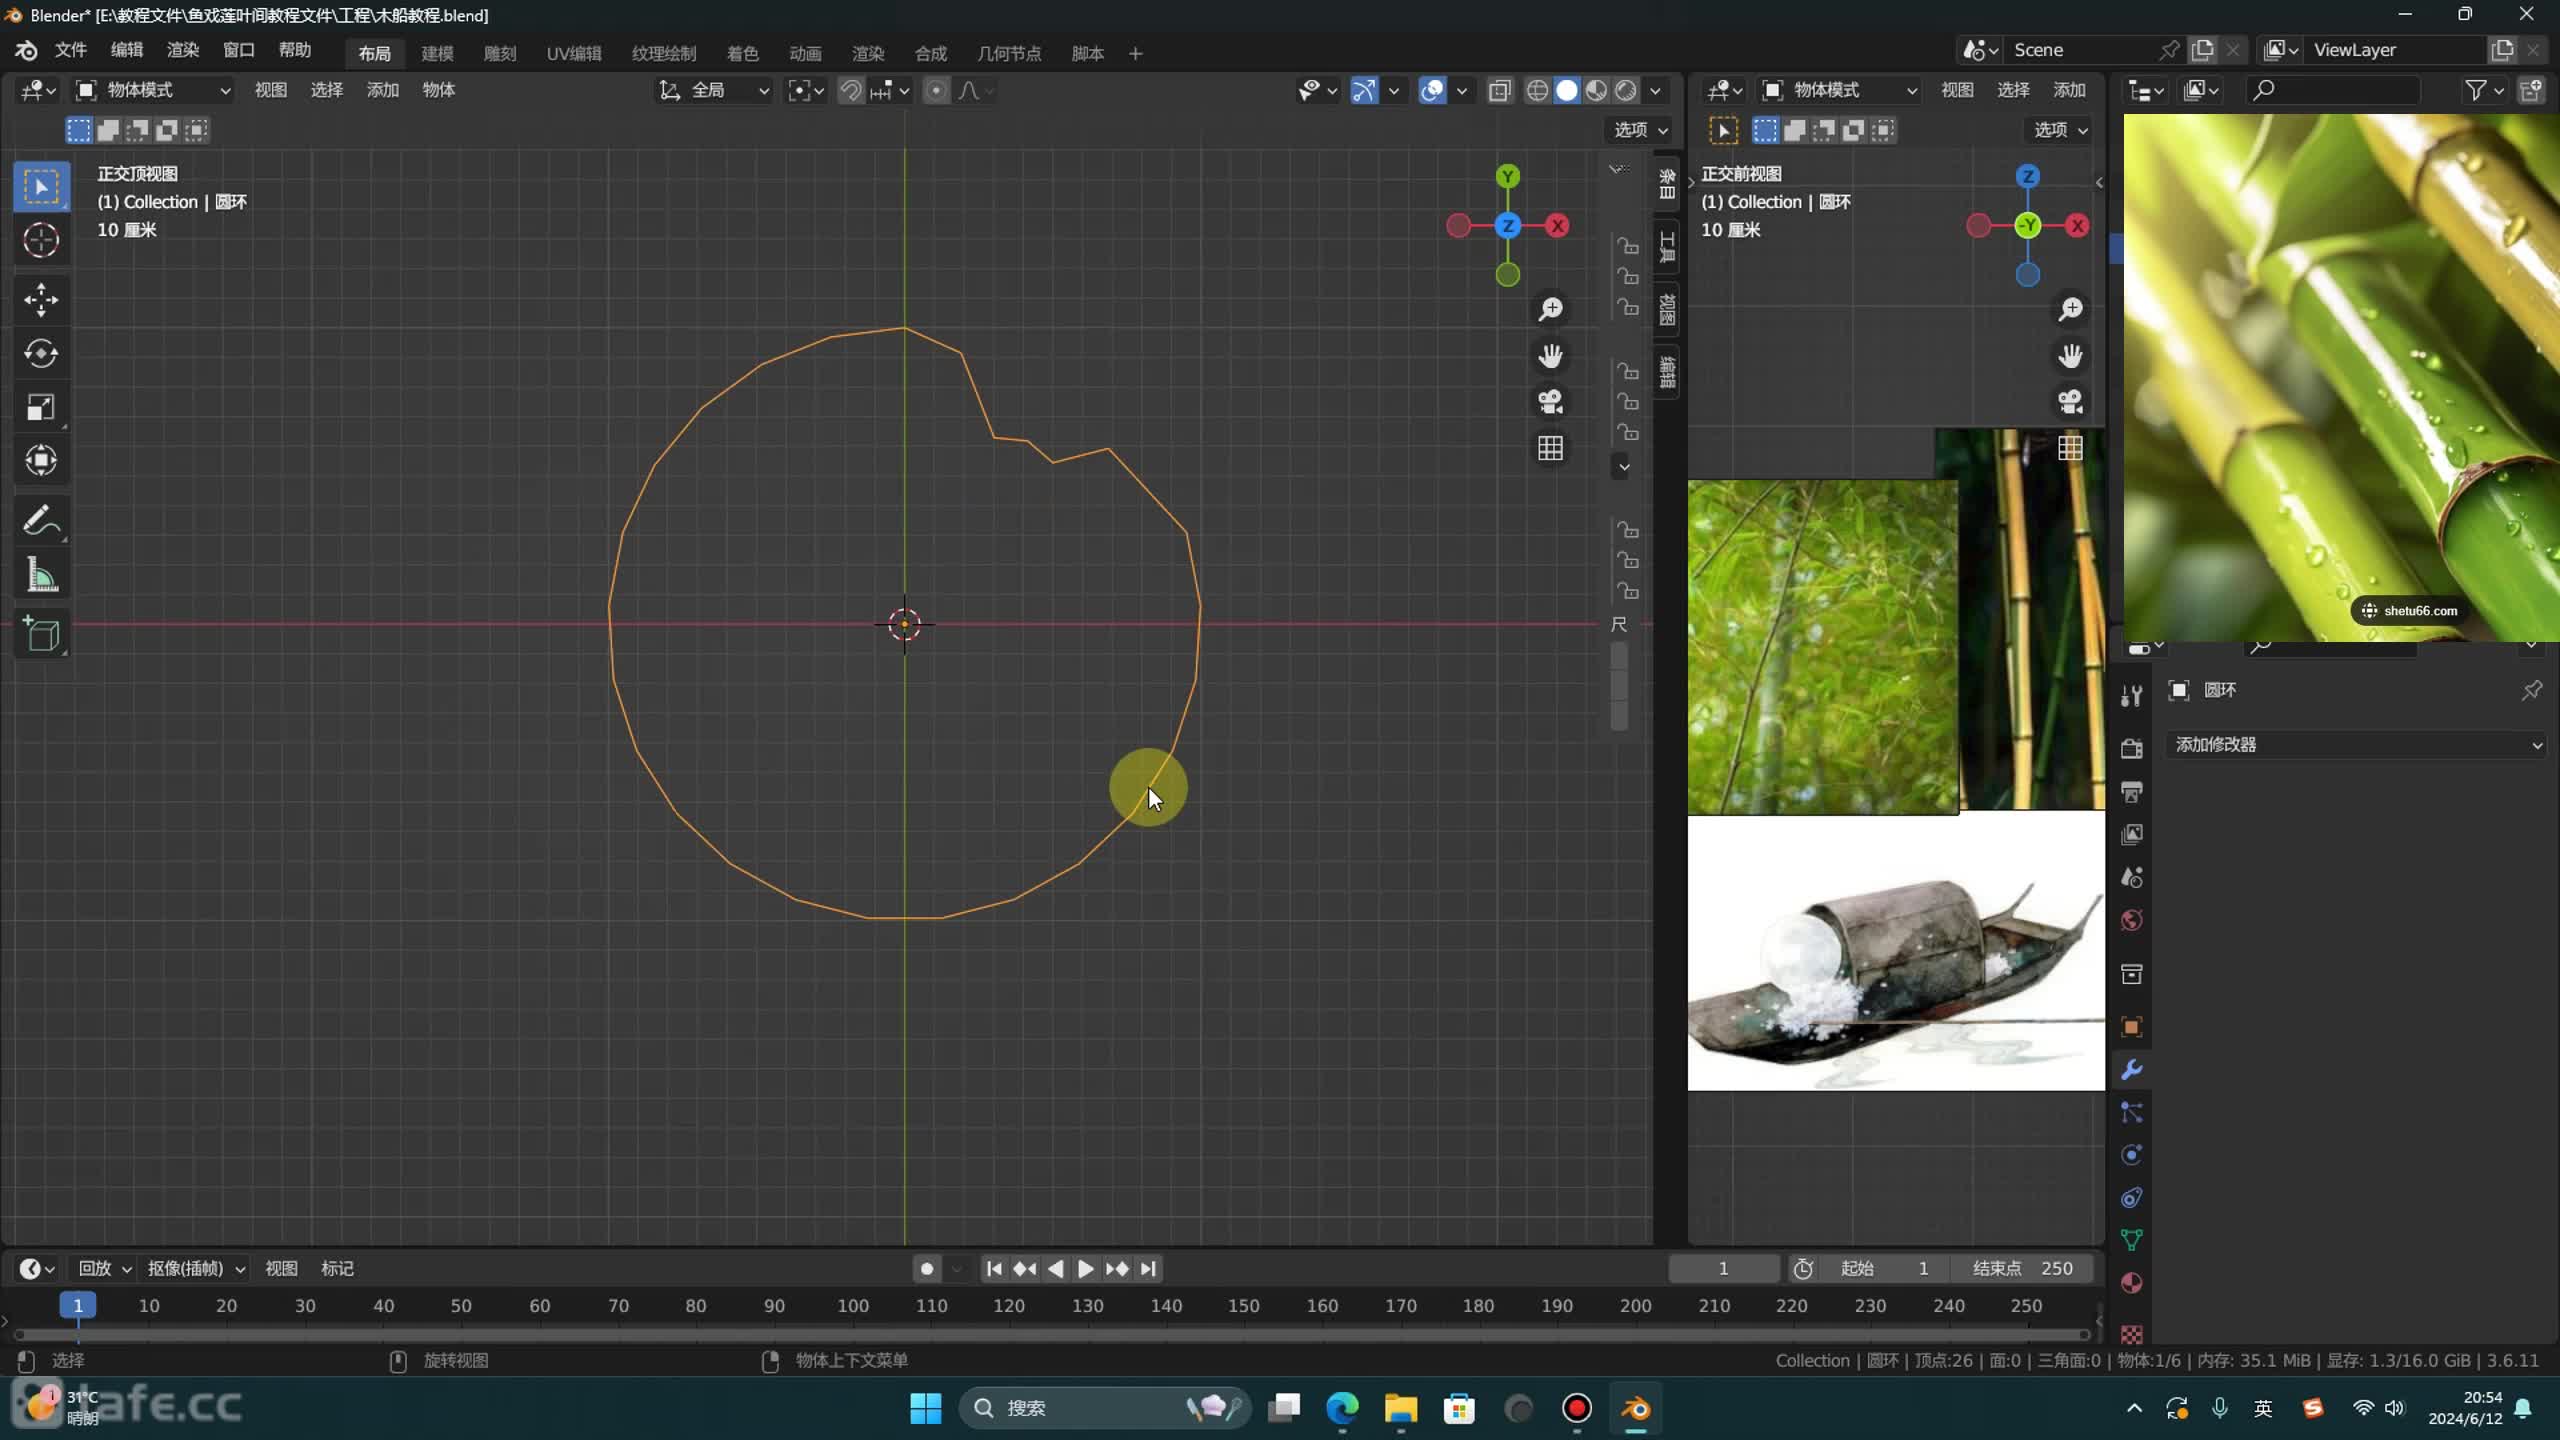
Task: Toggle overlays display button
Action: pos(1432,90)
